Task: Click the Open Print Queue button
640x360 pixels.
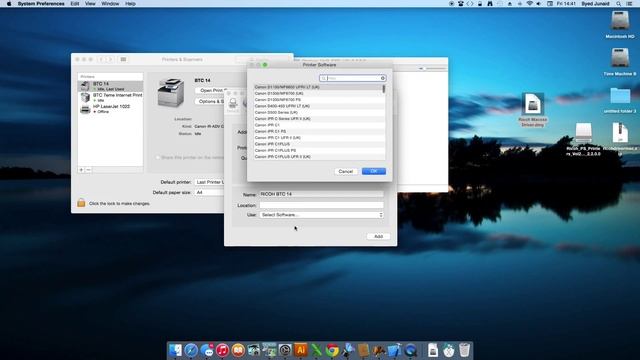Action: click(211, 90)
